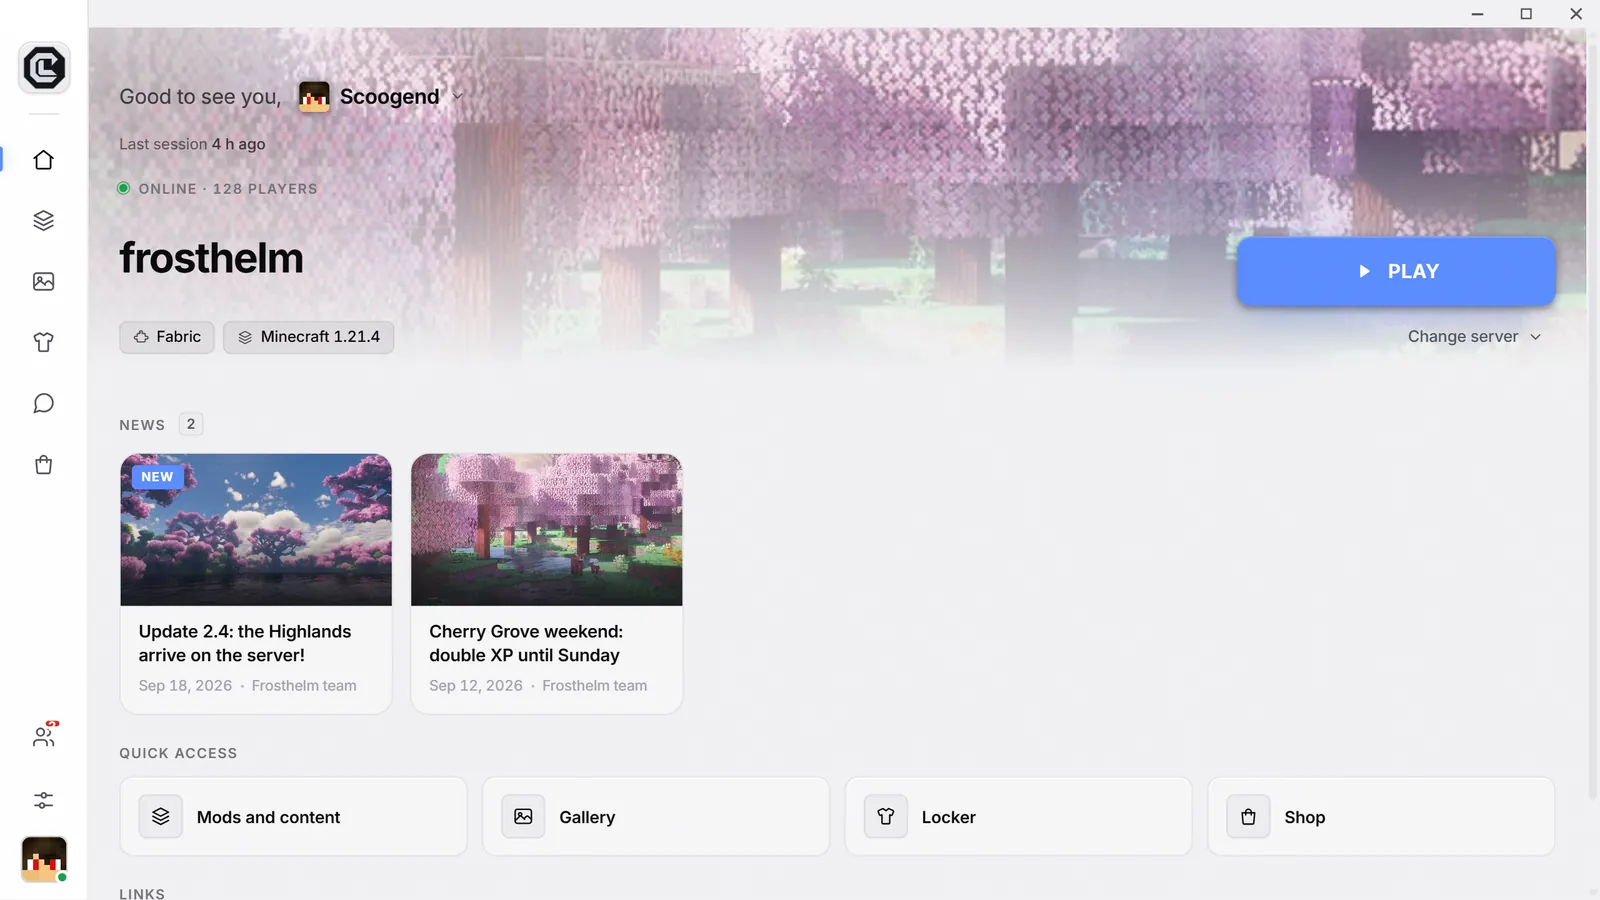The width and height of the screenshot is (1600, 900).
Task: Open the Home page from the sidebar
Action: [44, 160]
